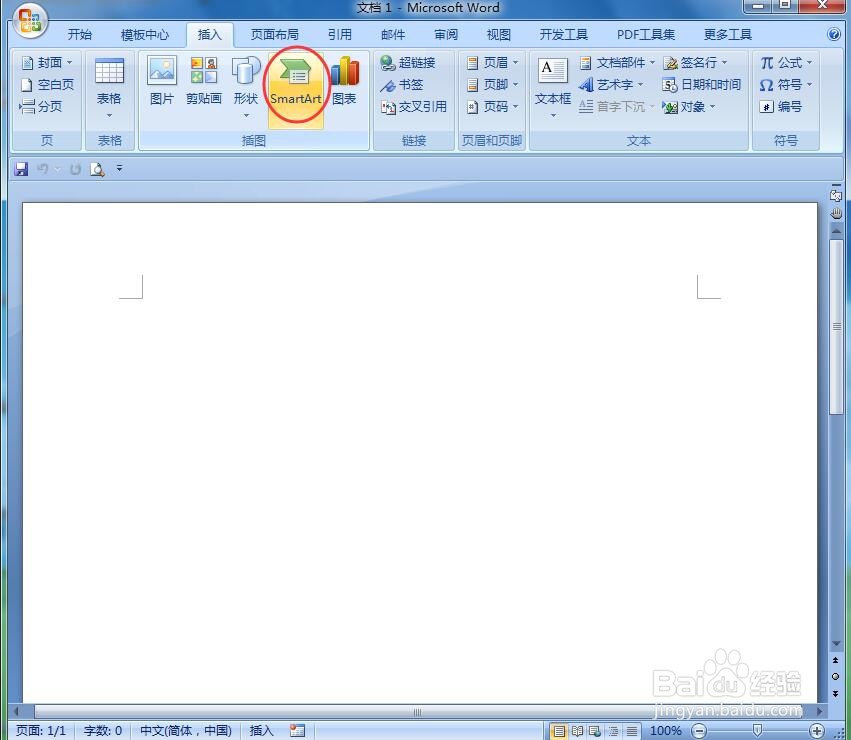Click the 100% zoom level button
Screen dimensions: 851x740
point(666,731)
